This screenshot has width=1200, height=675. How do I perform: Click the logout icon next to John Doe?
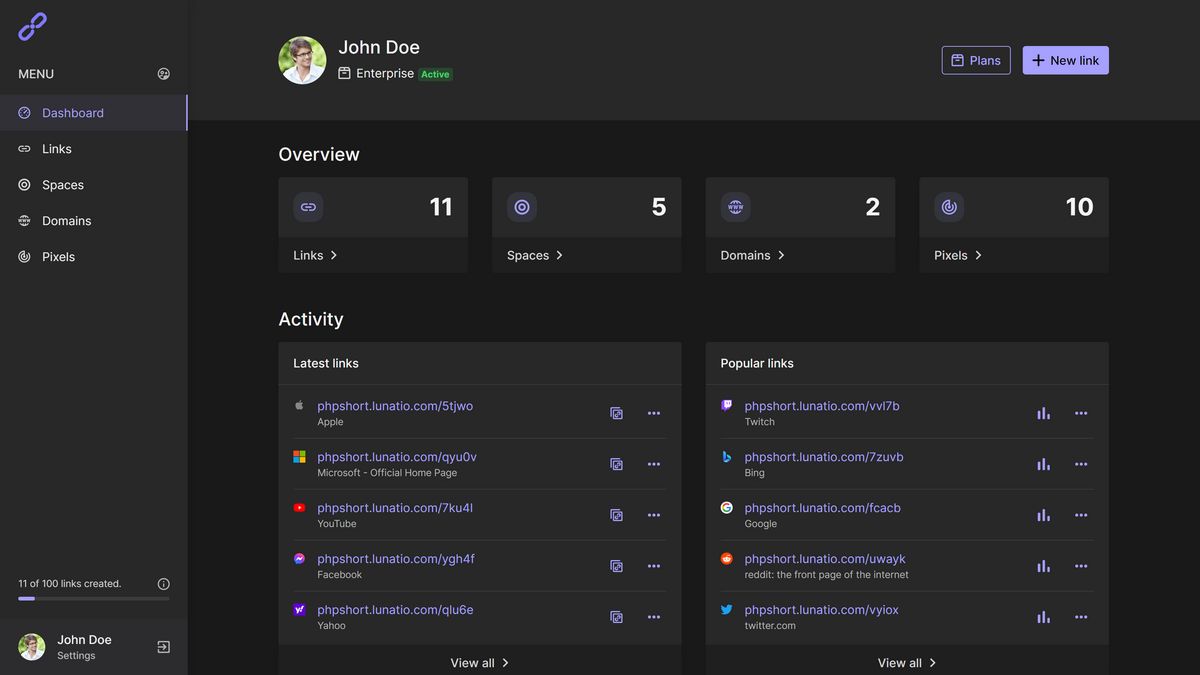coord(164,647)
